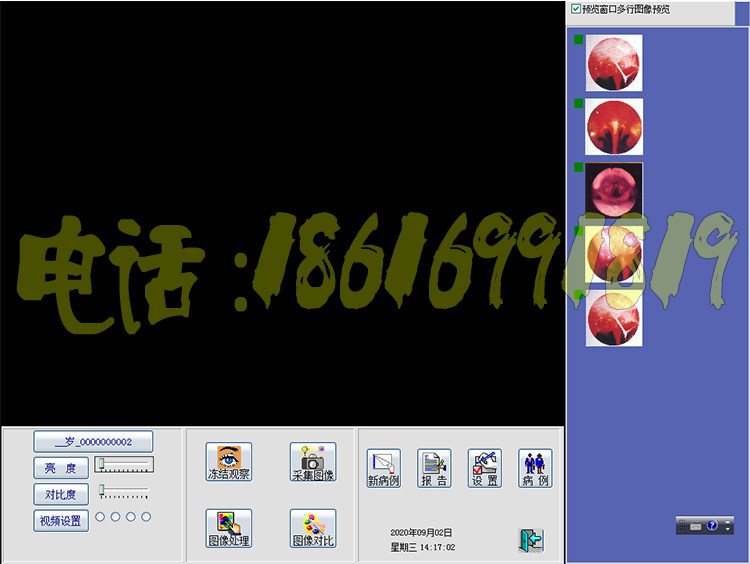Select the second thumbnail with dark red arches
Viewport: 750px width, 564px height.
coord(614,127)
